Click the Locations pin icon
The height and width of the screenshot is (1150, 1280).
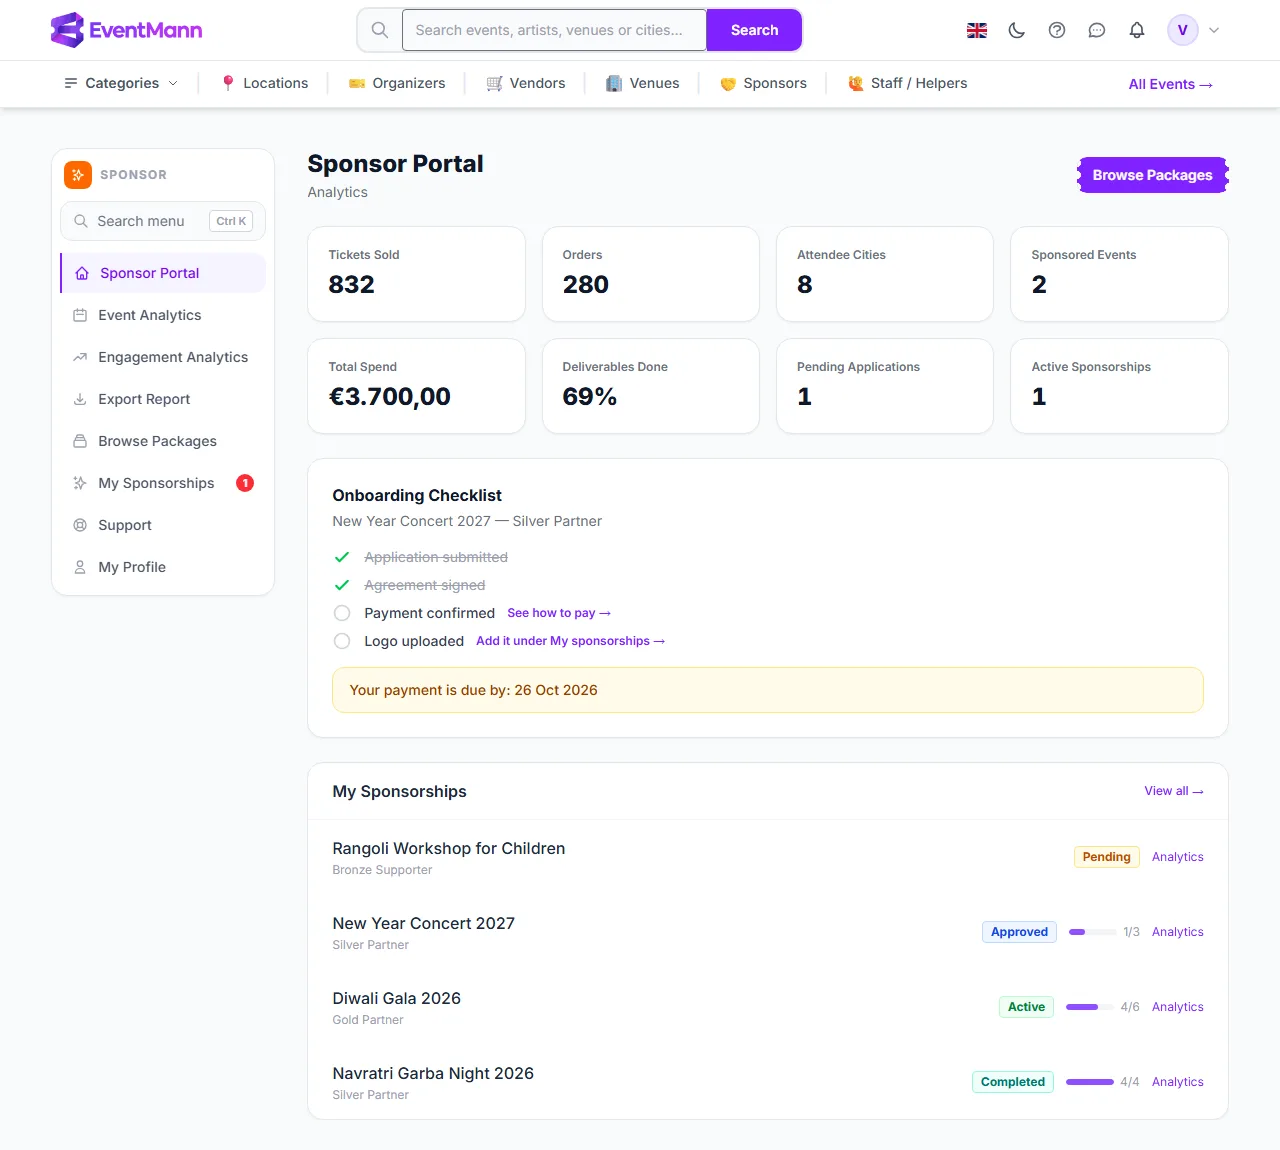pos(228,84)
